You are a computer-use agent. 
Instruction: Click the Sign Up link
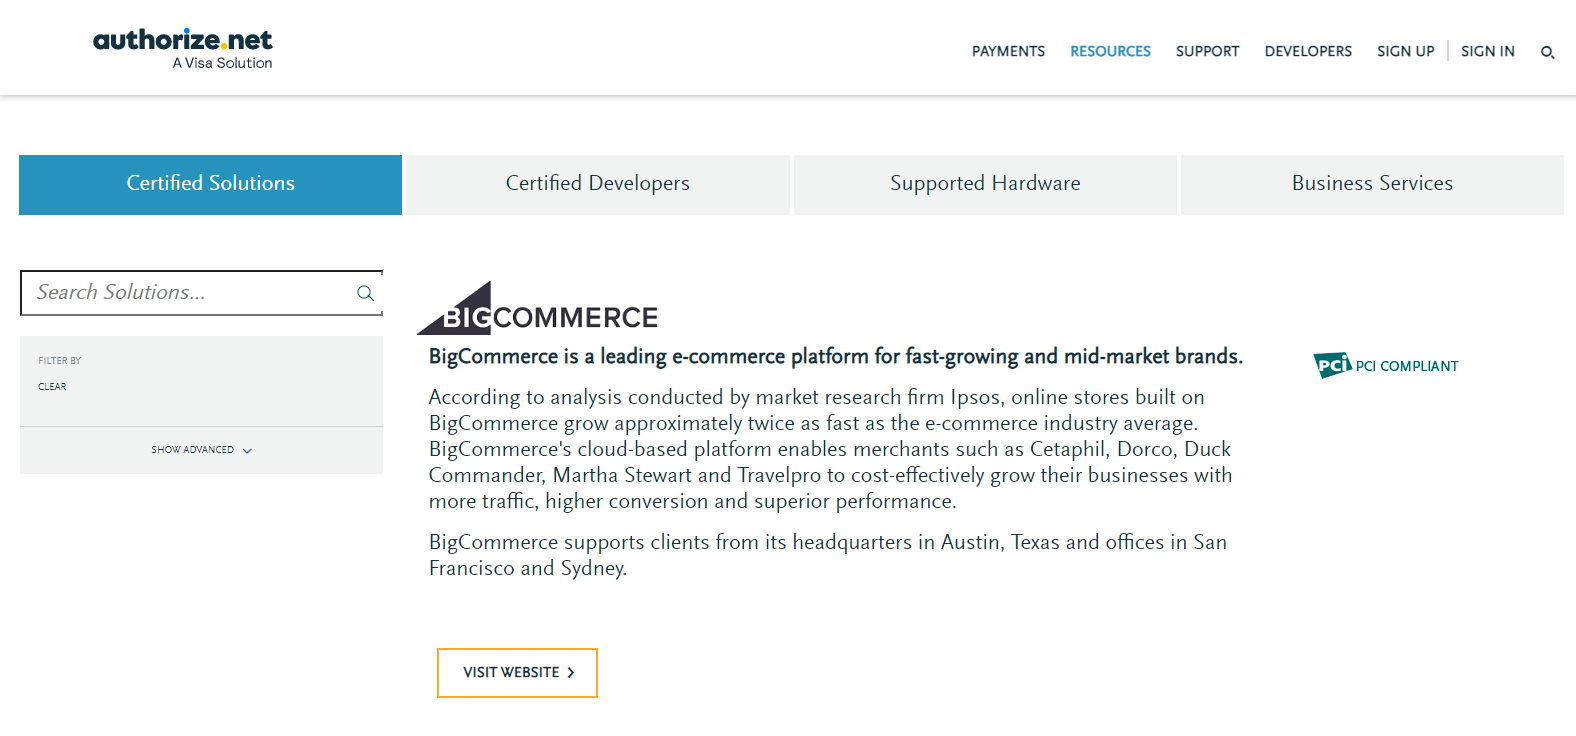1405,51
